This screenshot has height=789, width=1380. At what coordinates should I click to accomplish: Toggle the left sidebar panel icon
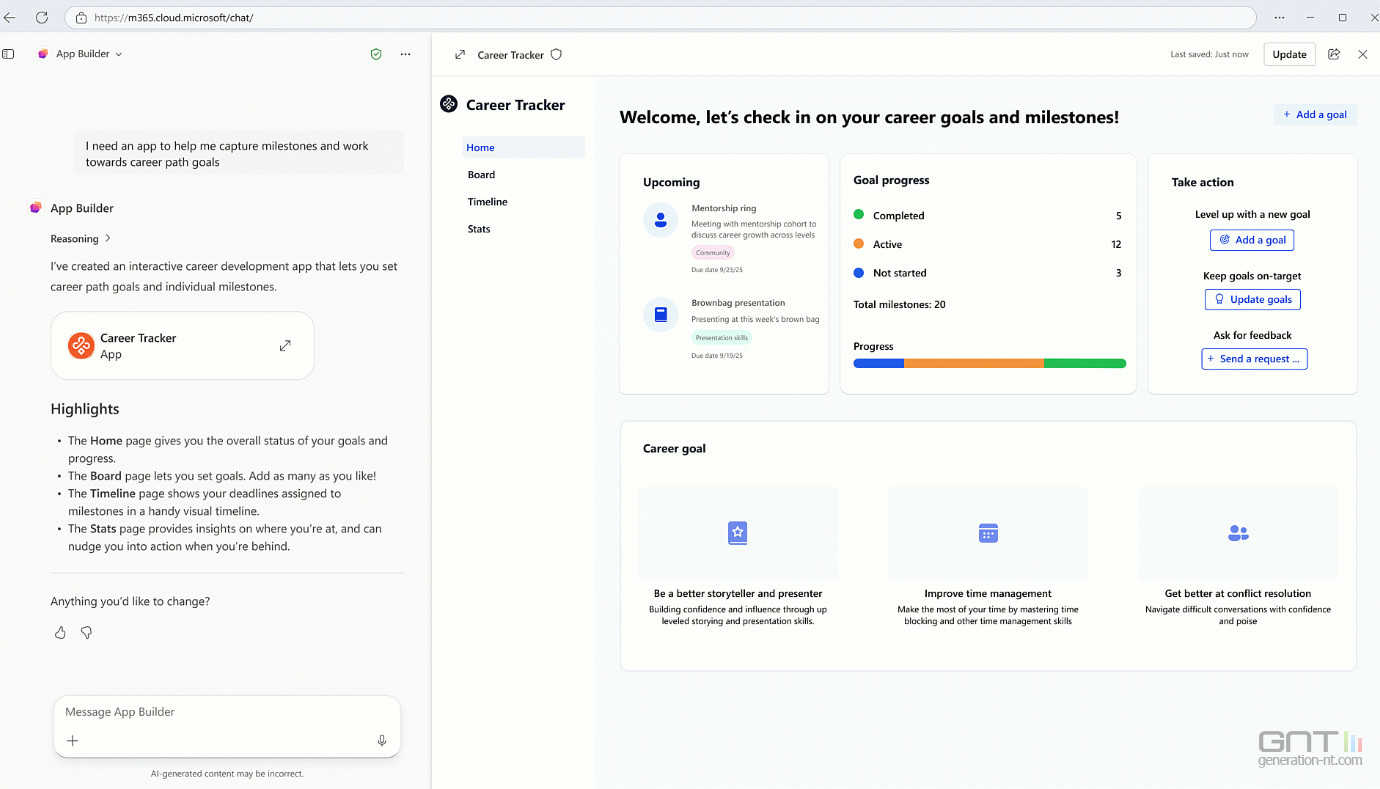click(9, 54)
